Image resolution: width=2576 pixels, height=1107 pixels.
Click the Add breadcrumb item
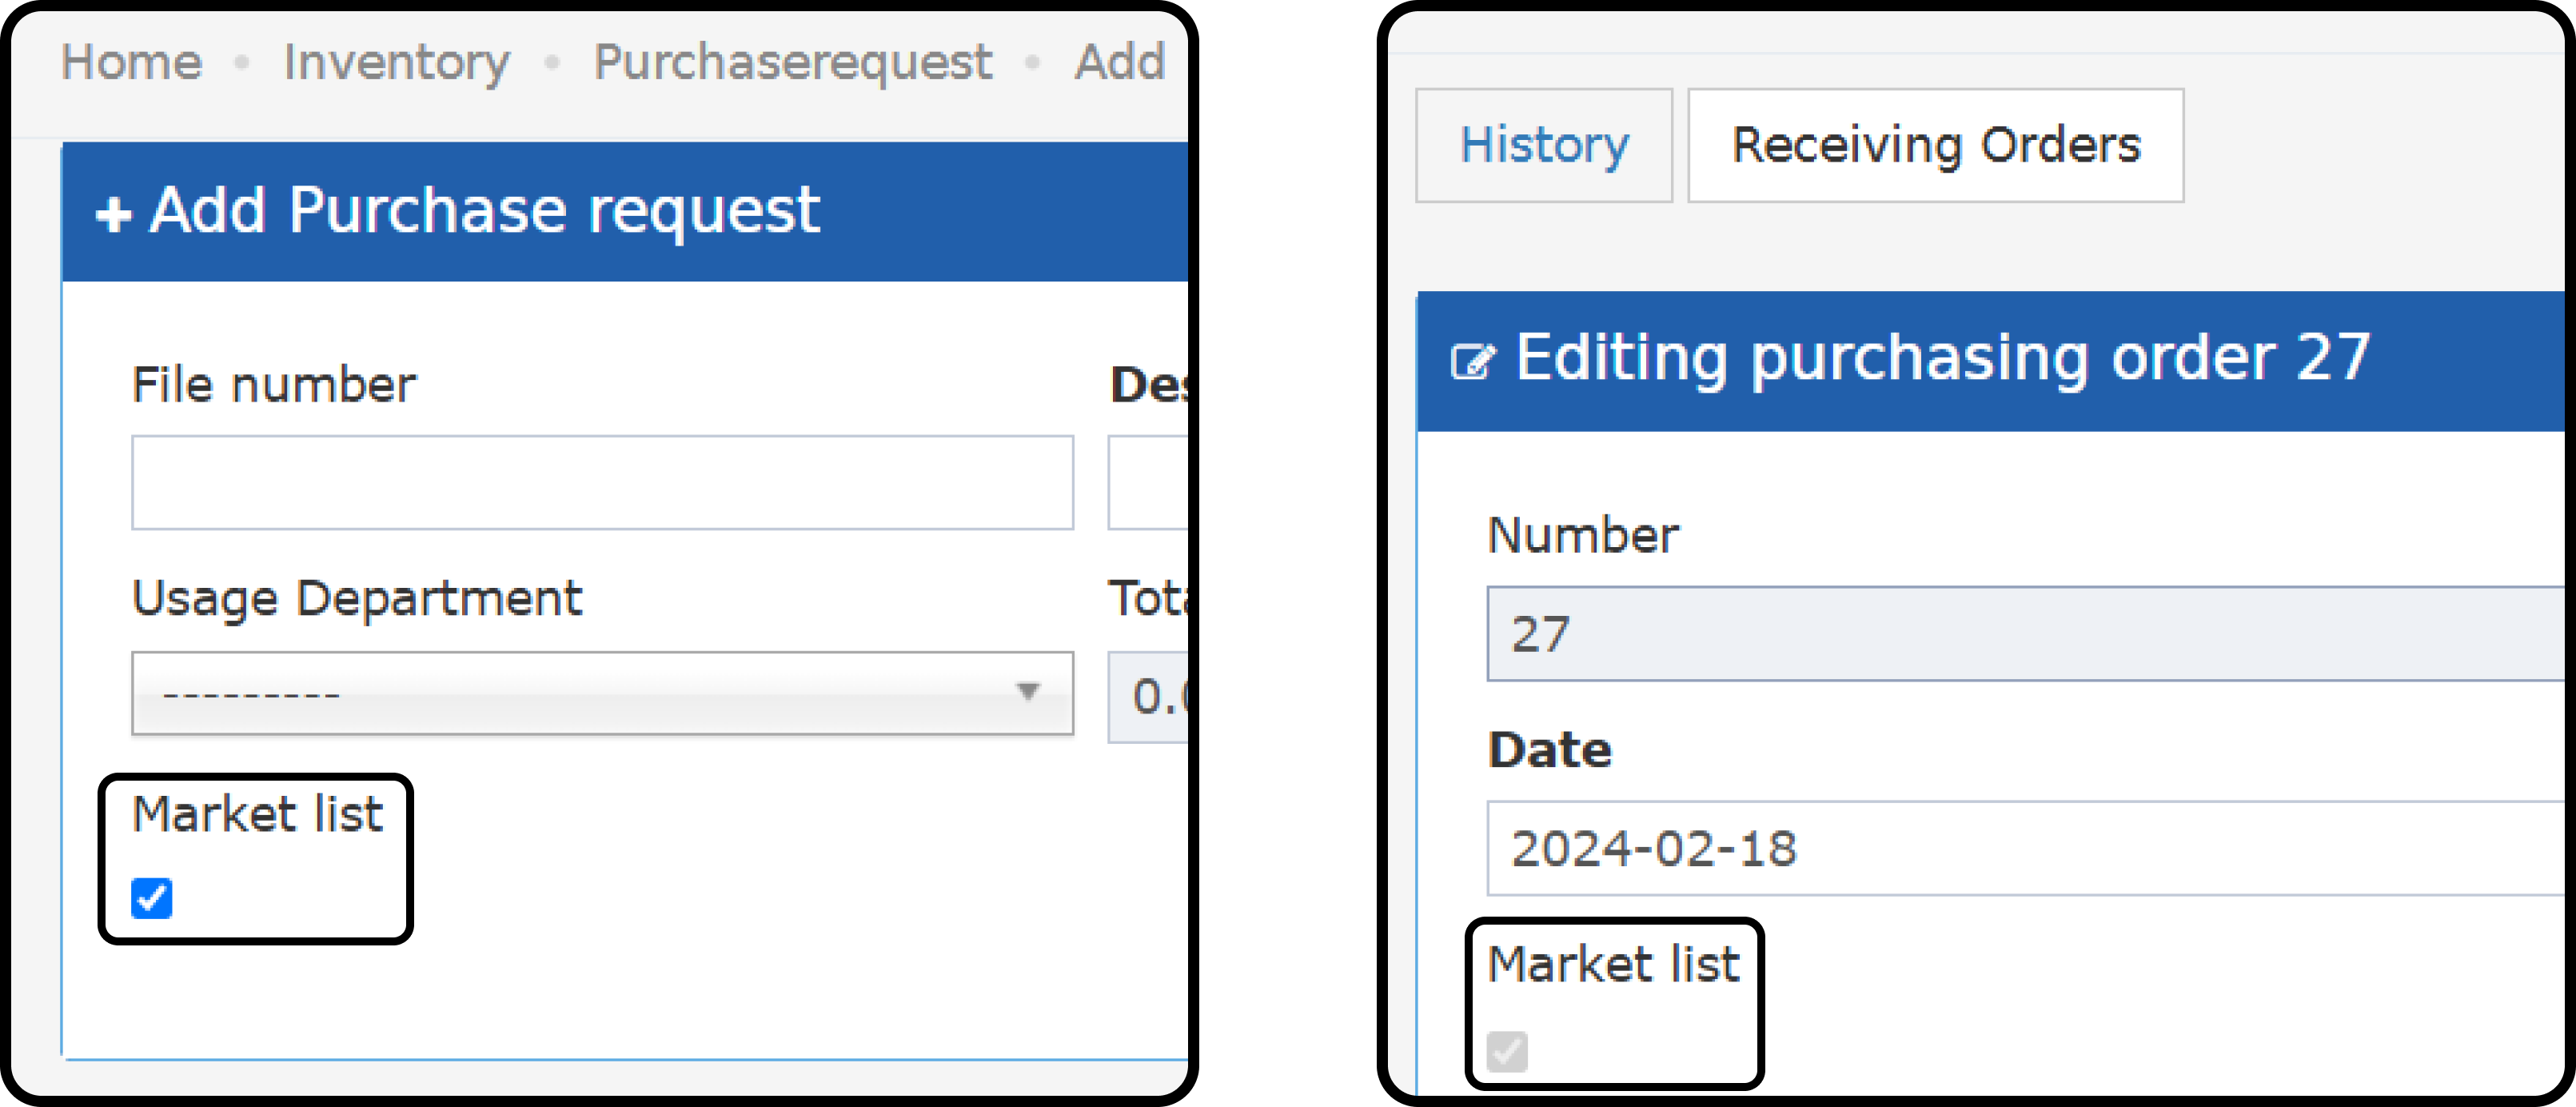[x=1120, y=62]
